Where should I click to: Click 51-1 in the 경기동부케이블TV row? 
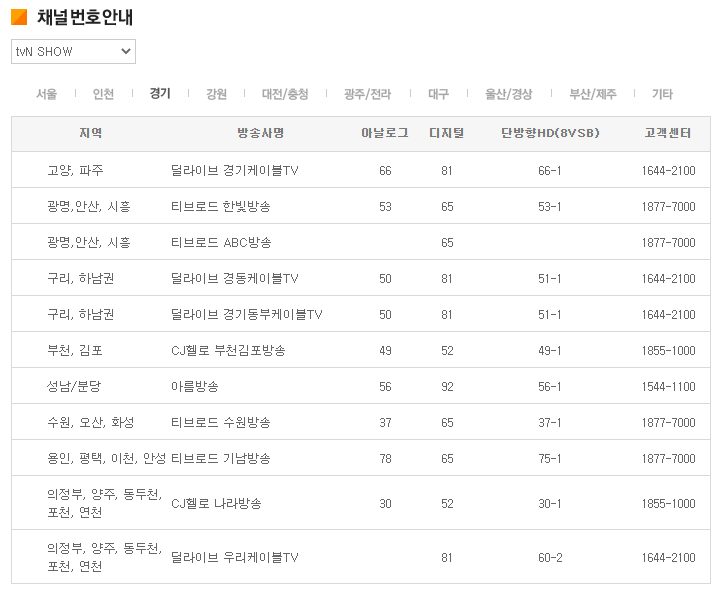click(x=550, y=314)
